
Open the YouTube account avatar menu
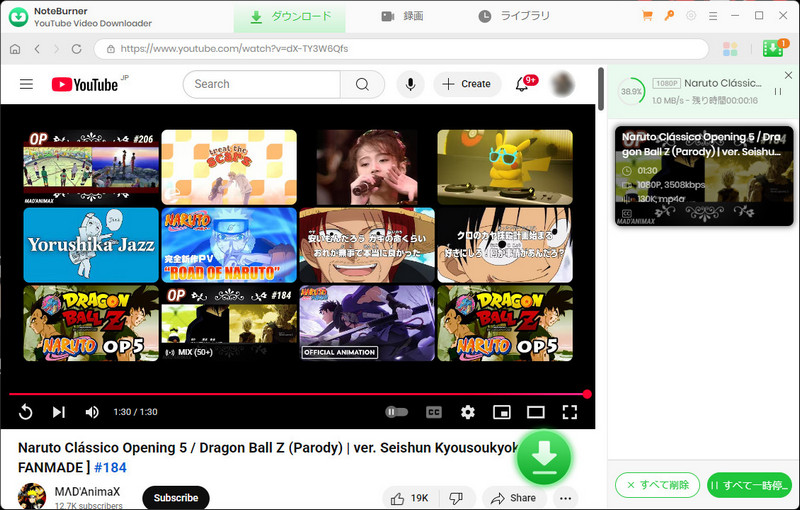point(563,84)
